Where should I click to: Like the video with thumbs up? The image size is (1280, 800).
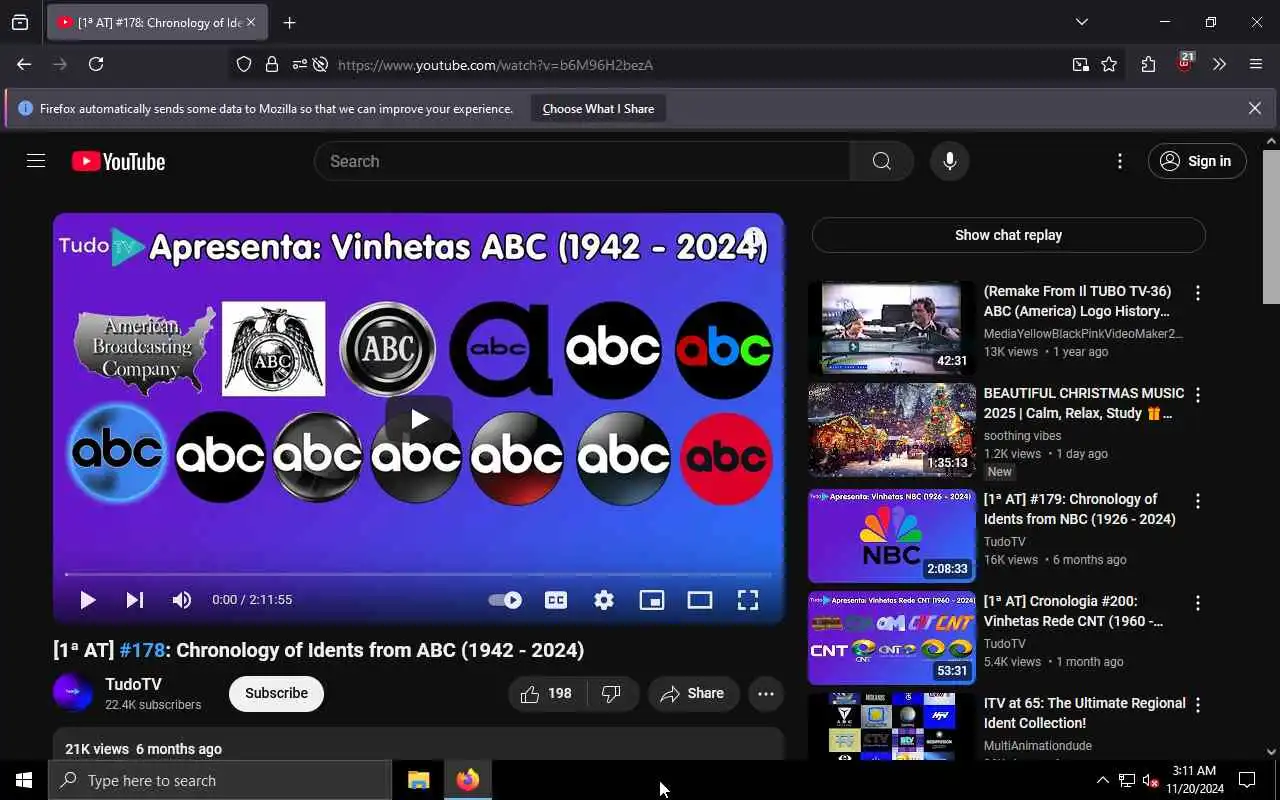(x=548, y=693)
